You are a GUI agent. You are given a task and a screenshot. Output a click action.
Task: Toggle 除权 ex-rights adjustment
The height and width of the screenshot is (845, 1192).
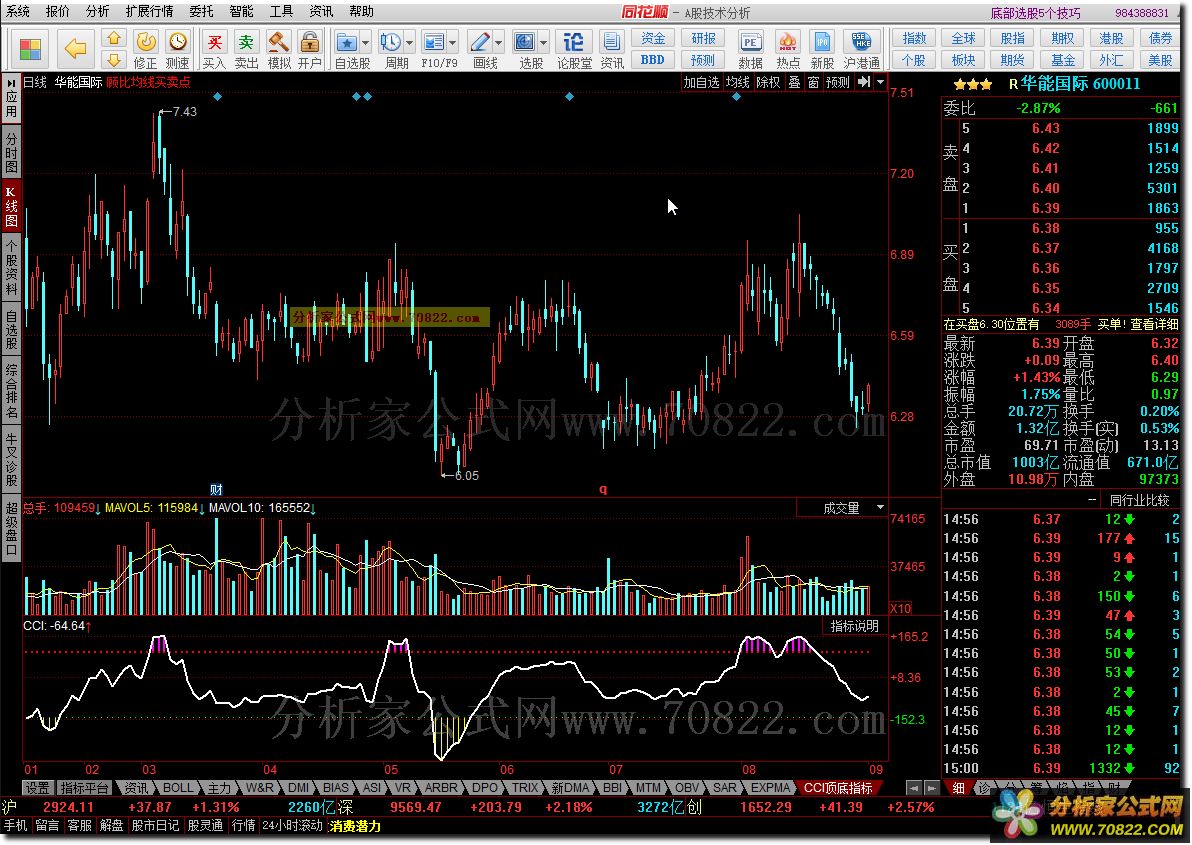(x=769, y=82)
